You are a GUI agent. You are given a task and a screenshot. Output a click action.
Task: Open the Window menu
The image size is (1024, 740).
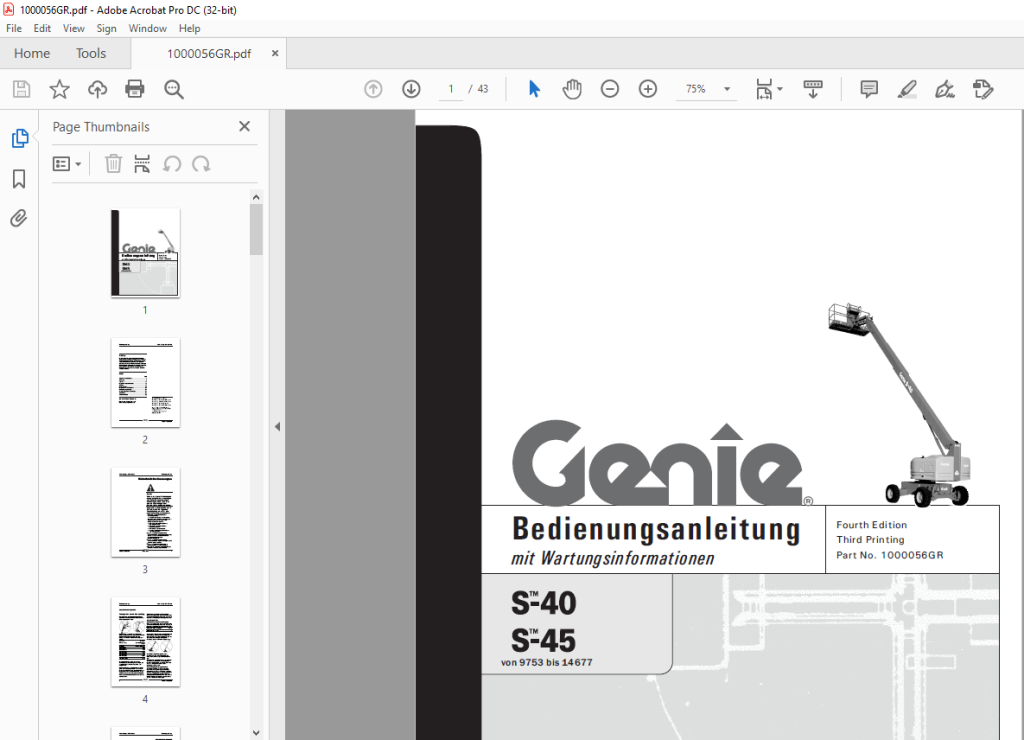point(147,28)
